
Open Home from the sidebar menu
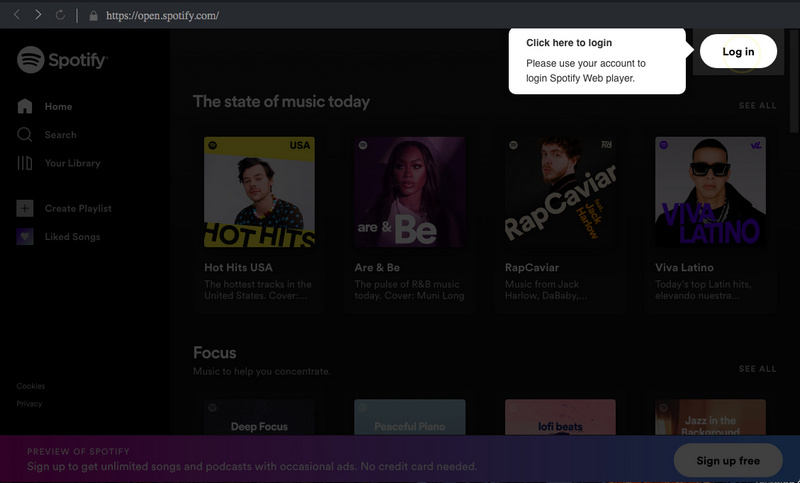(x=58, y=107)
